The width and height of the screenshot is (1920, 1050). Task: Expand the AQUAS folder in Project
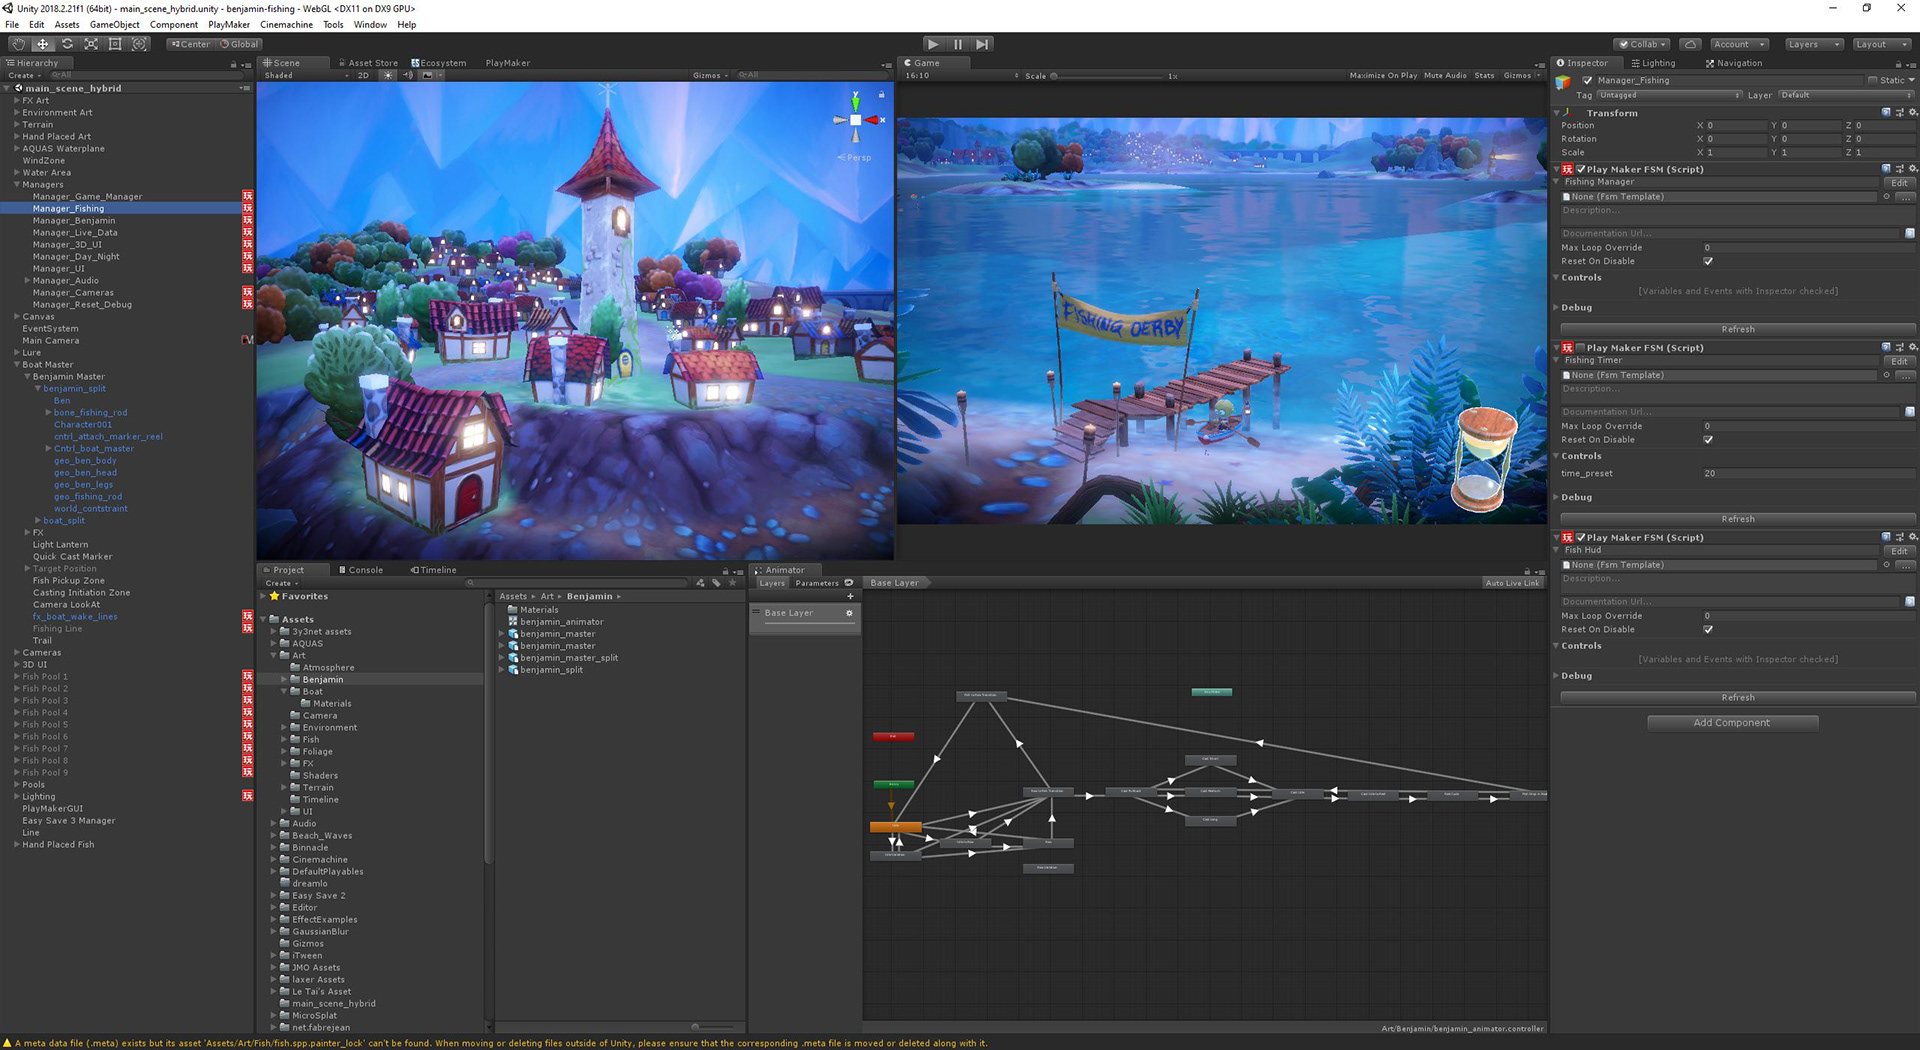point(274,643)
